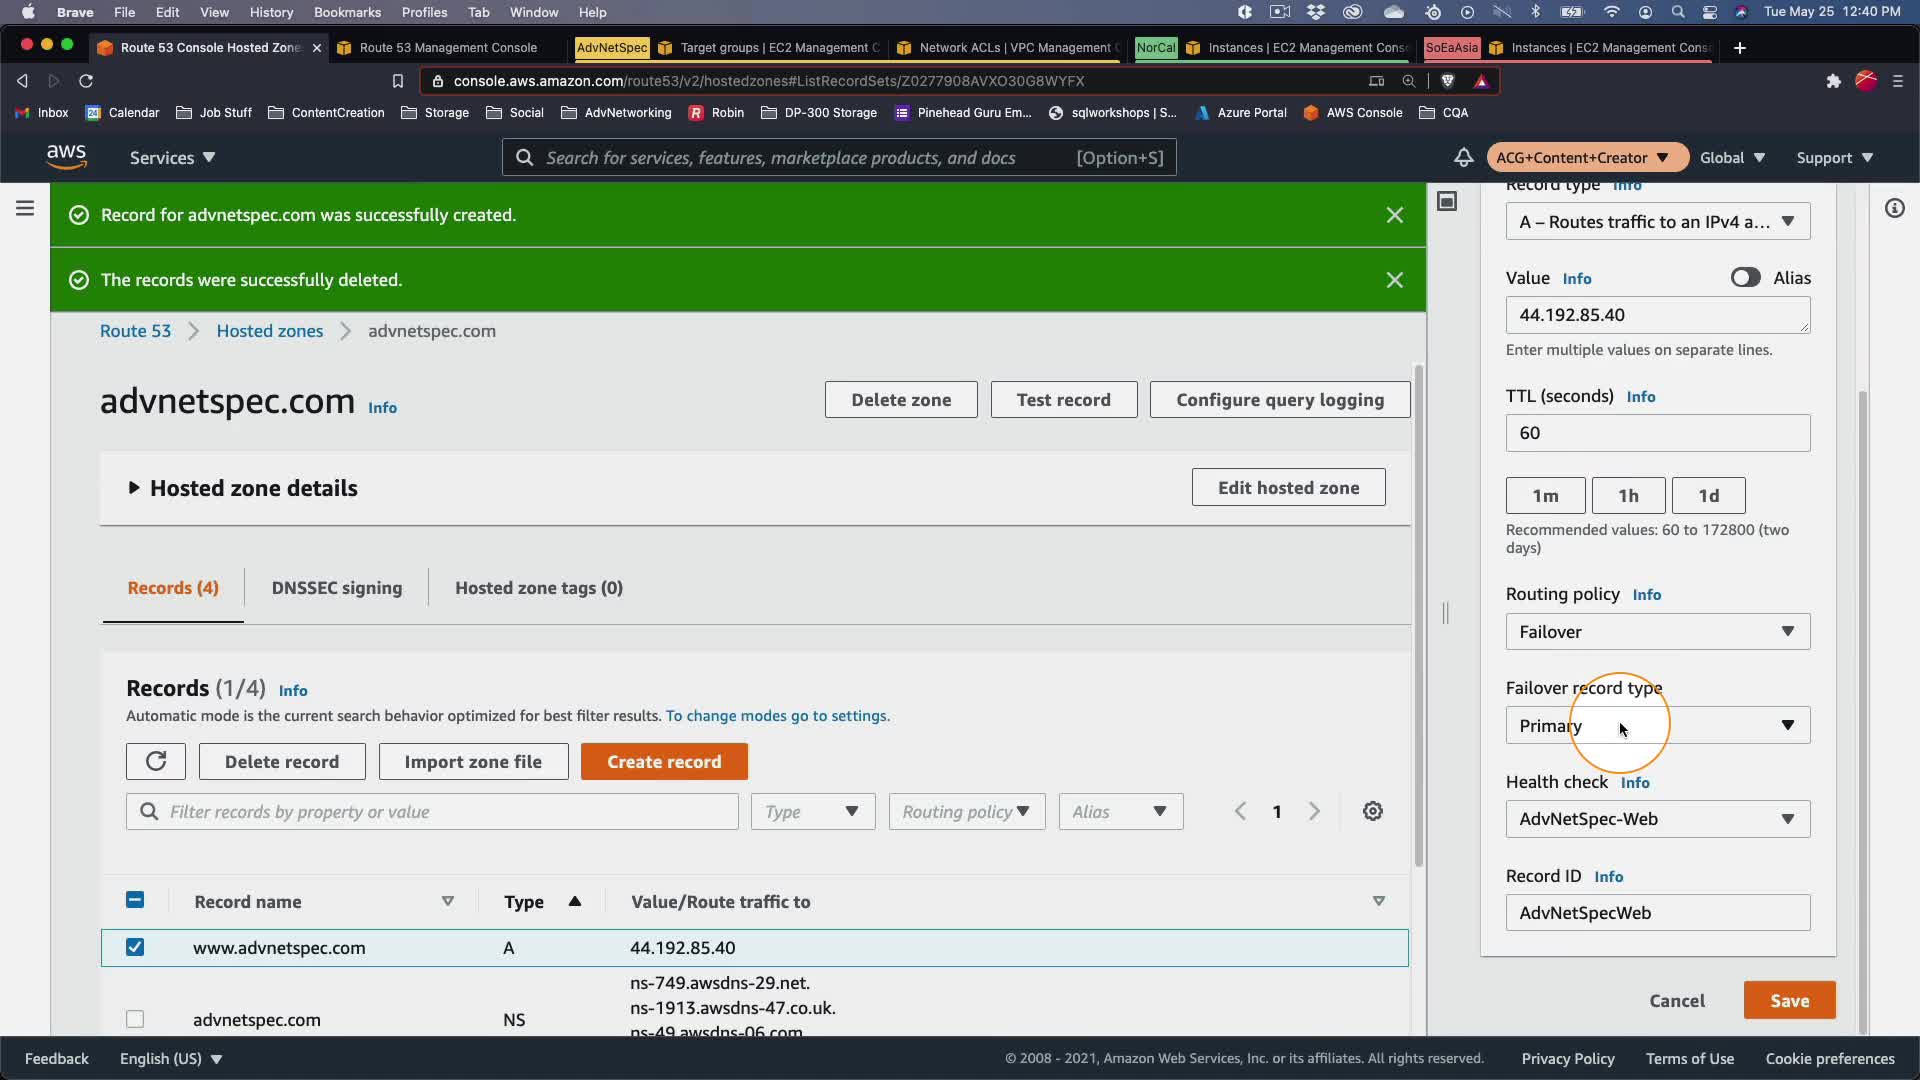Screen dimensions: 1920x1080
Task: Click the split panel layout icon
Action: point(1447,202)
